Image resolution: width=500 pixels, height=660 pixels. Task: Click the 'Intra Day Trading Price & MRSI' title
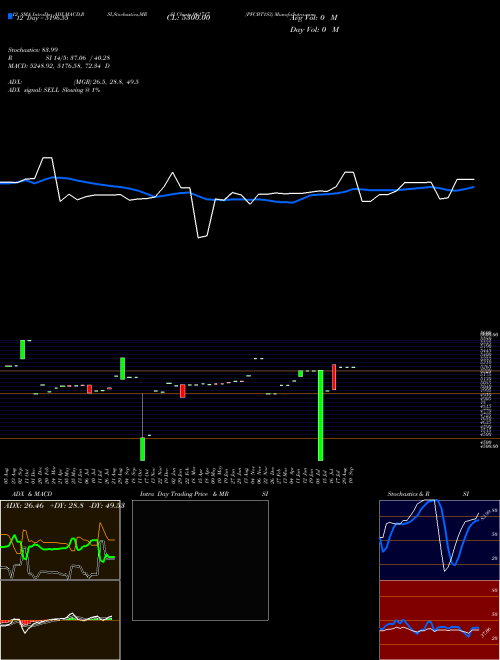204,494
